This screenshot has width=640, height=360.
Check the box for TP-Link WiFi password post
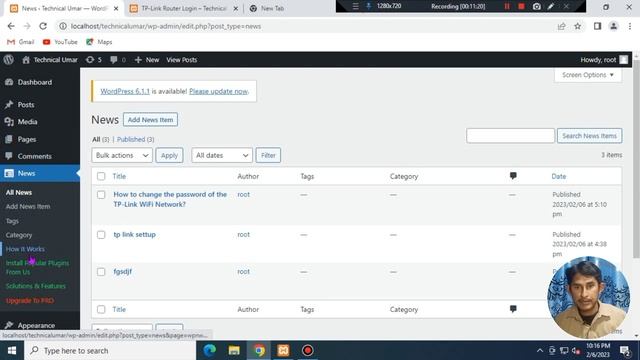pos(101,195)
